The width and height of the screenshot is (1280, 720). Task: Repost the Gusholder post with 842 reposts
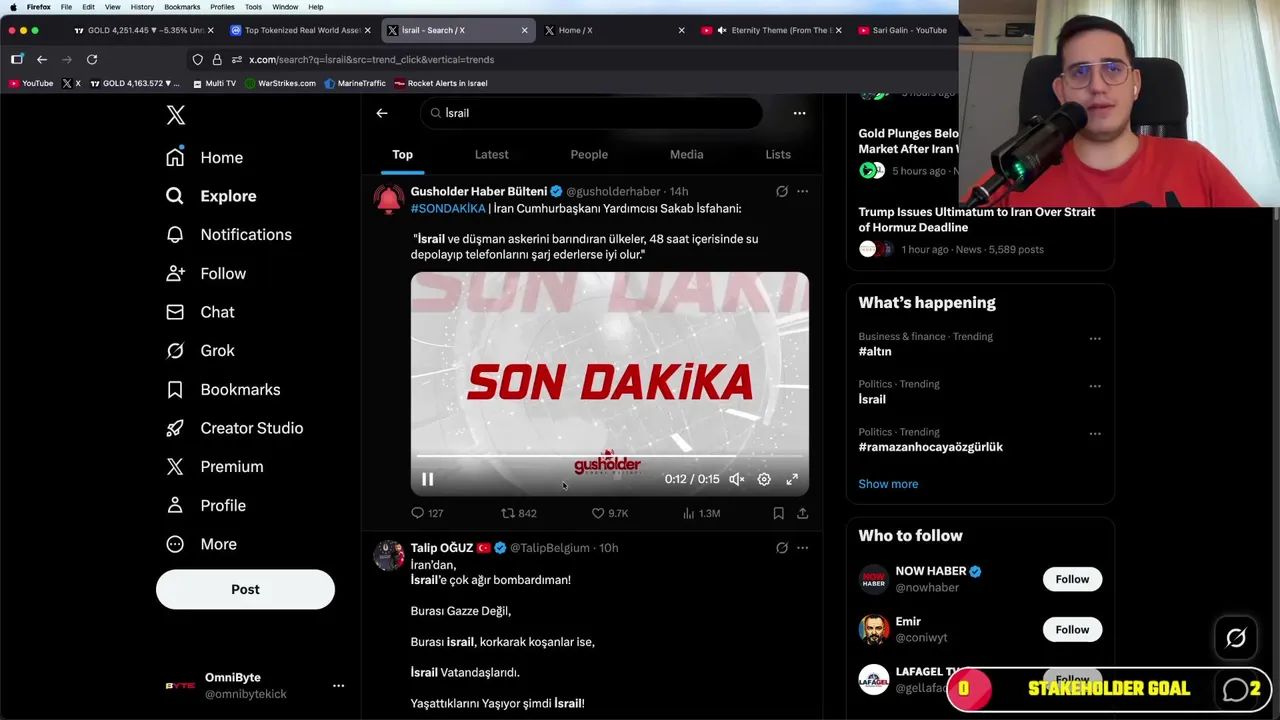518,513
